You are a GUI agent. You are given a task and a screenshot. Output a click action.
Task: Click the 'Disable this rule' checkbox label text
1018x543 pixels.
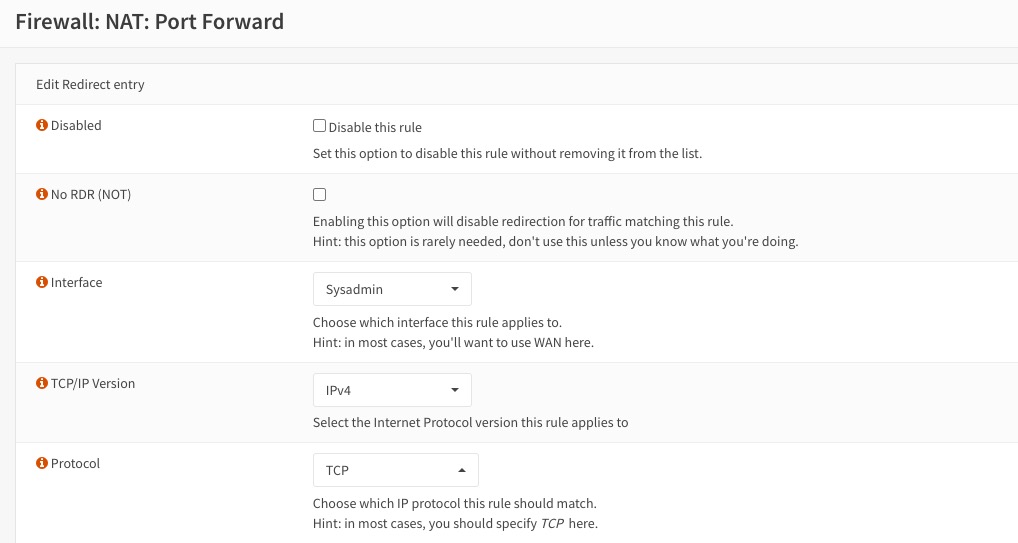375,127
